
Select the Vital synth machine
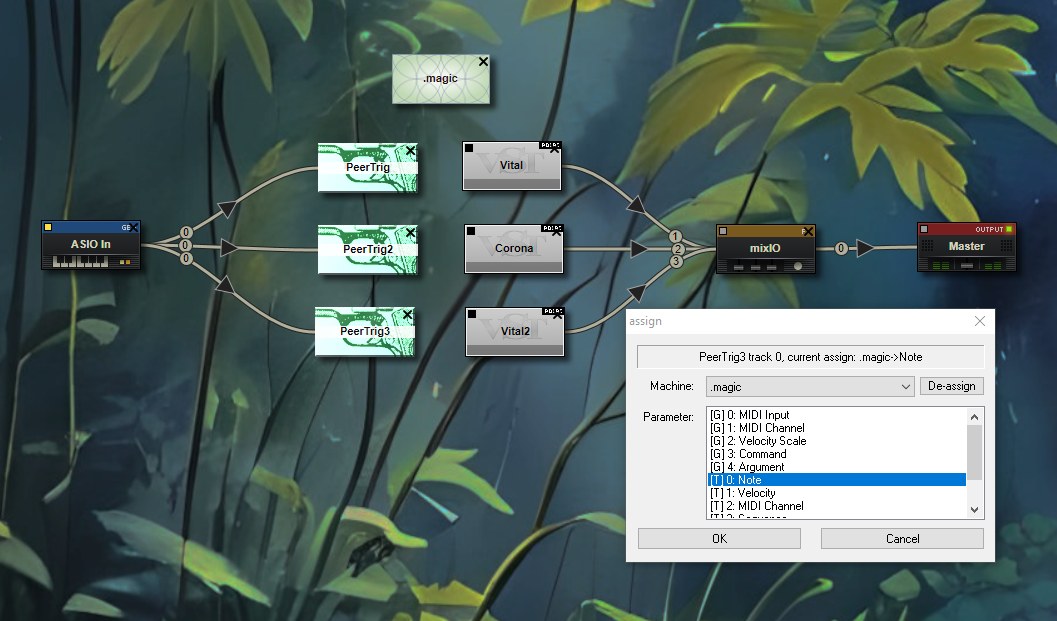512,166
